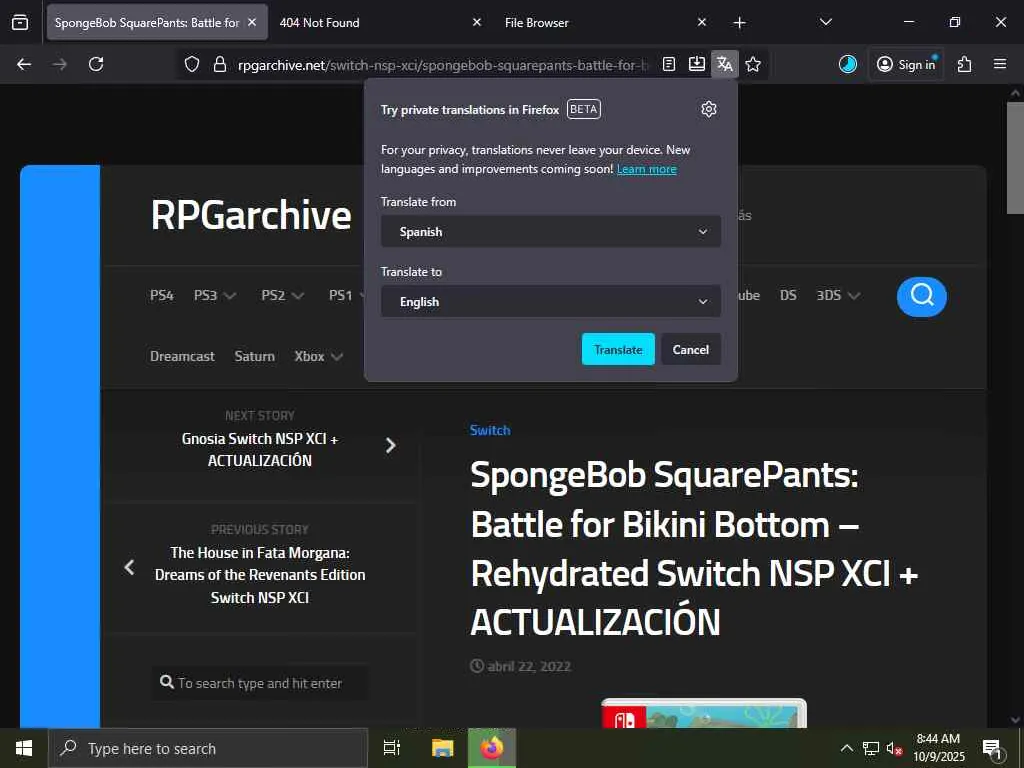Open the Extensions puzzle icon

point(965,64)
